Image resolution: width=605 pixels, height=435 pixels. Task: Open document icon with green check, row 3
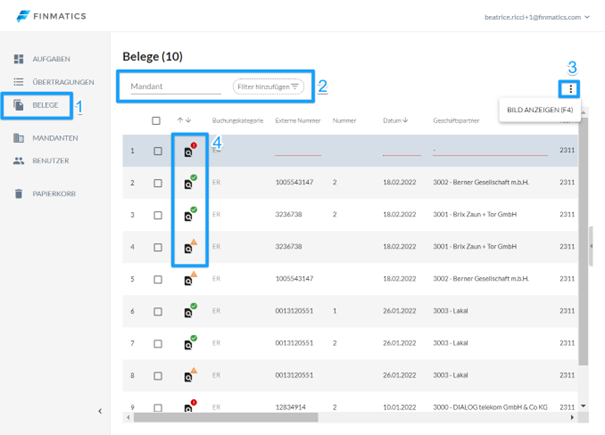point(190,214)
